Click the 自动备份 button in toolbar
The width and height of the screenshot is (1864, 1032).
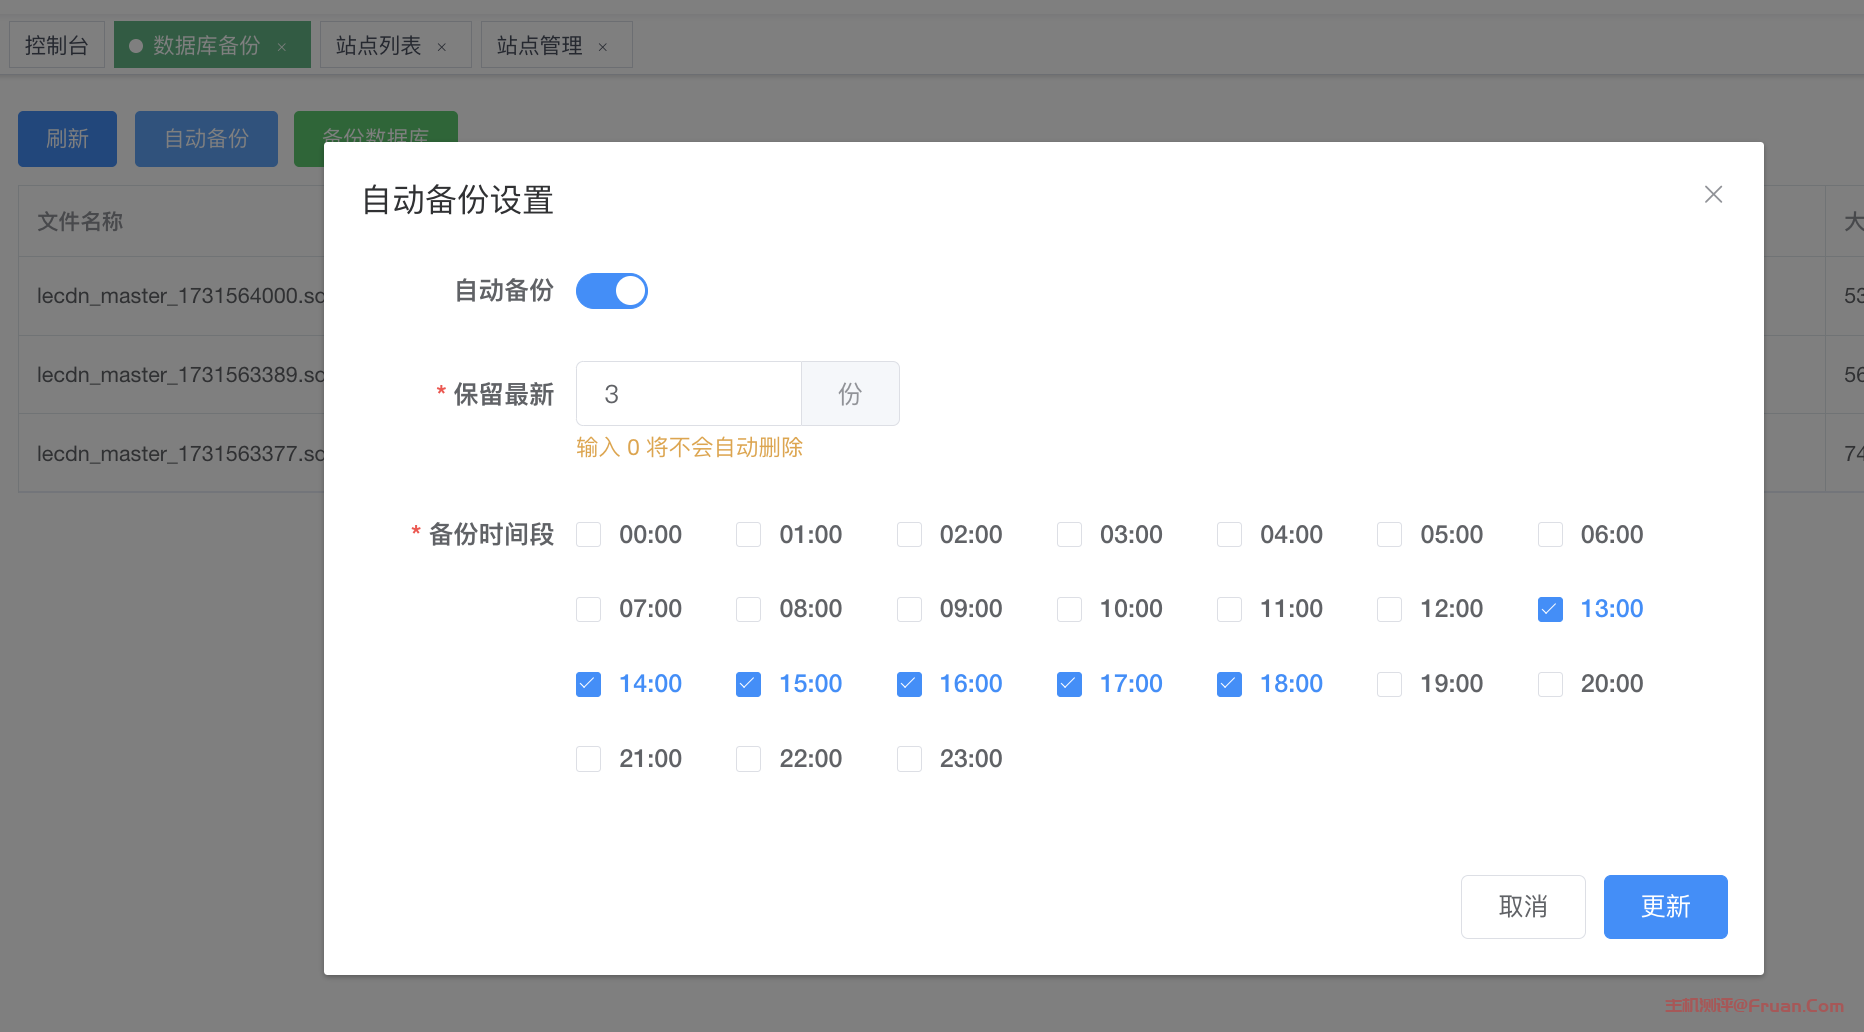tap(206, 139)
